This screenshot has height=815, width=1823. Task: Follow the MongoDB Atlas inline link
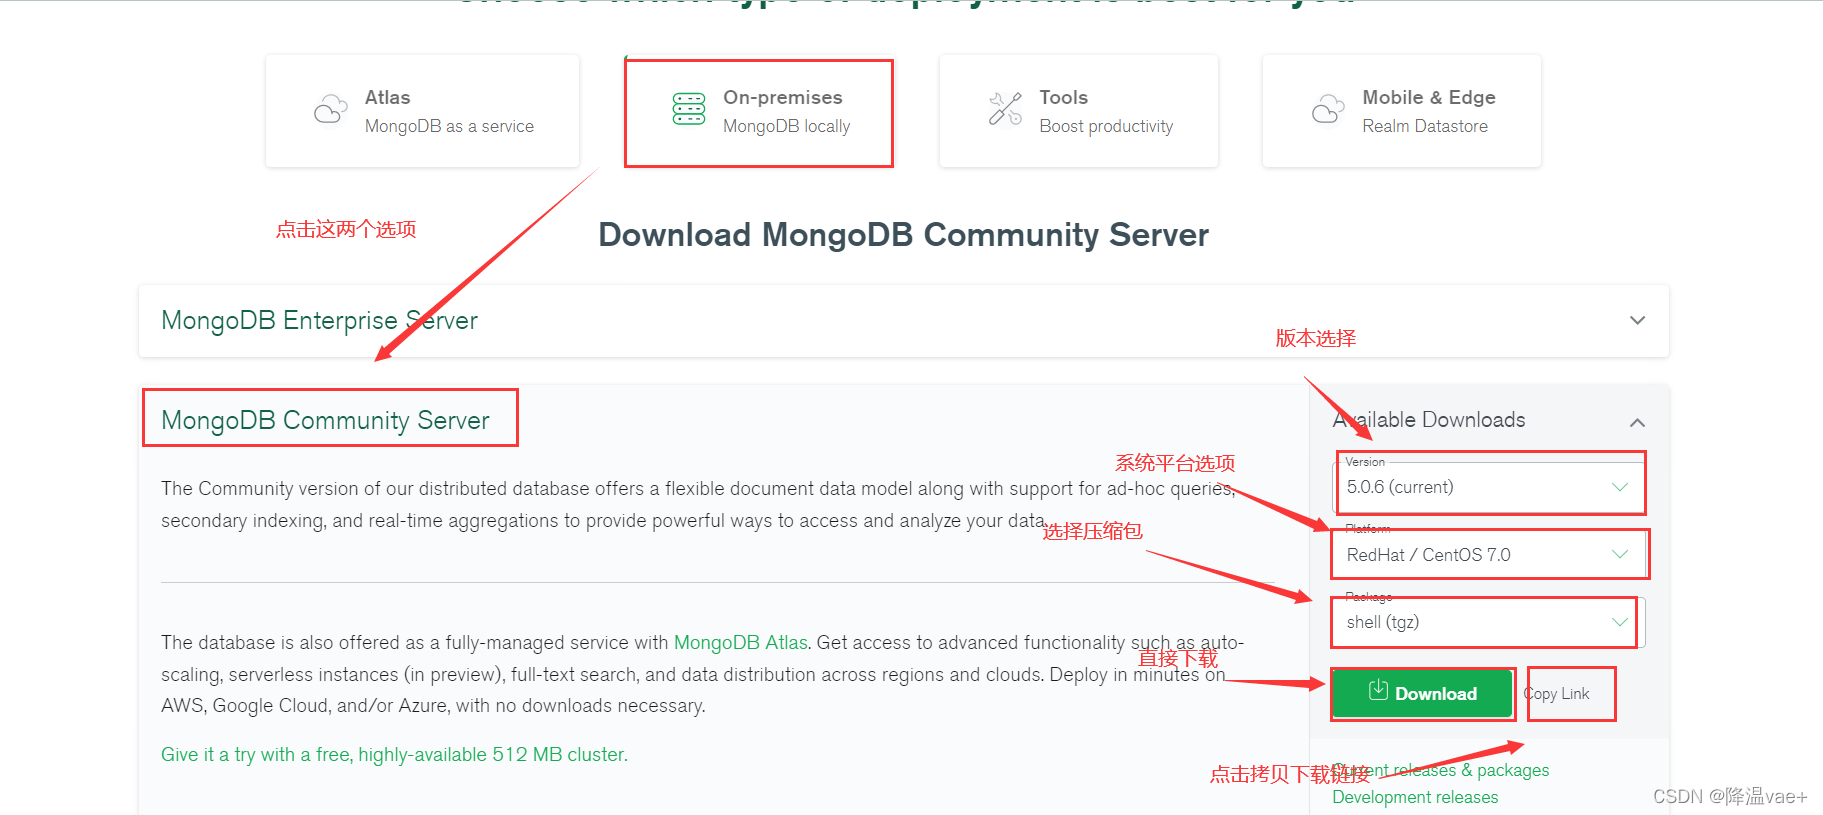pos(740,643)
